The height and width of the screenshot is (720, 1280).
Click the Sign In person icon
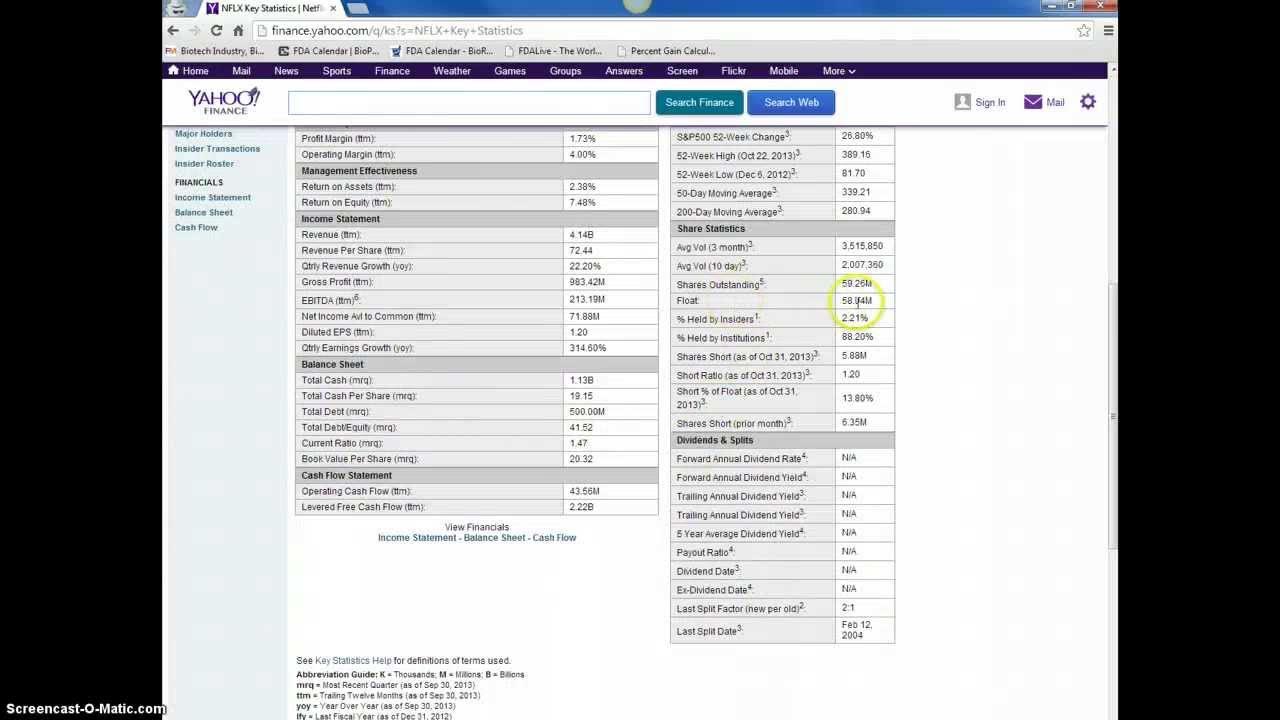(x=962, y=102)
